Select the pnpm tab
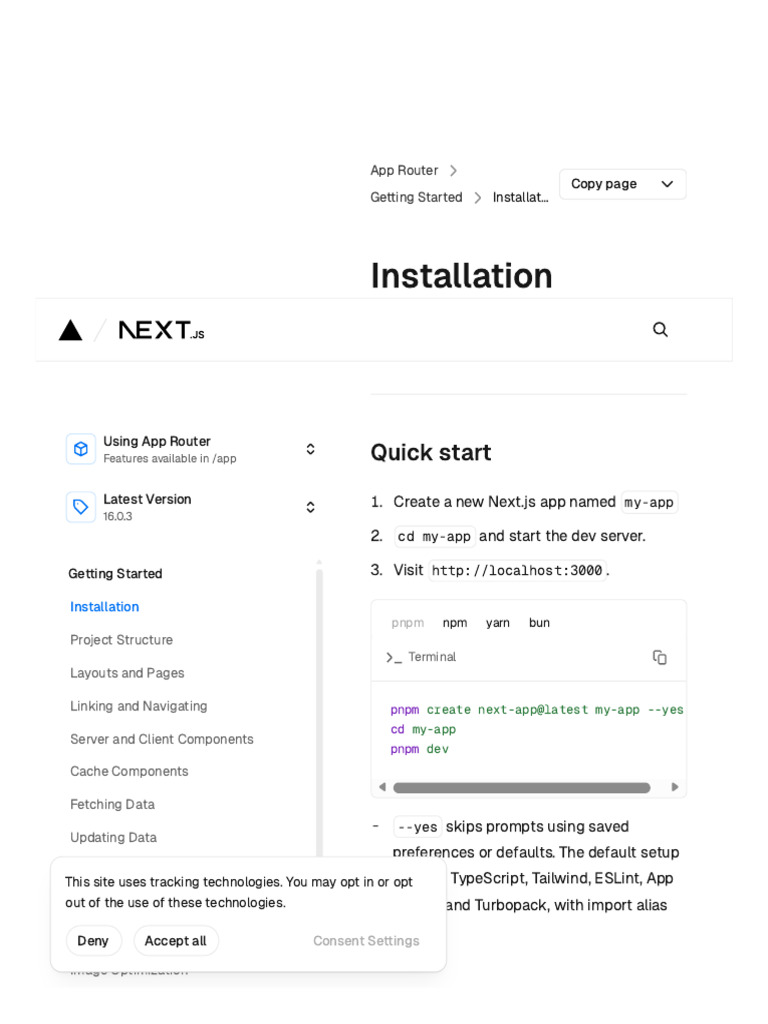 [408, 623]
